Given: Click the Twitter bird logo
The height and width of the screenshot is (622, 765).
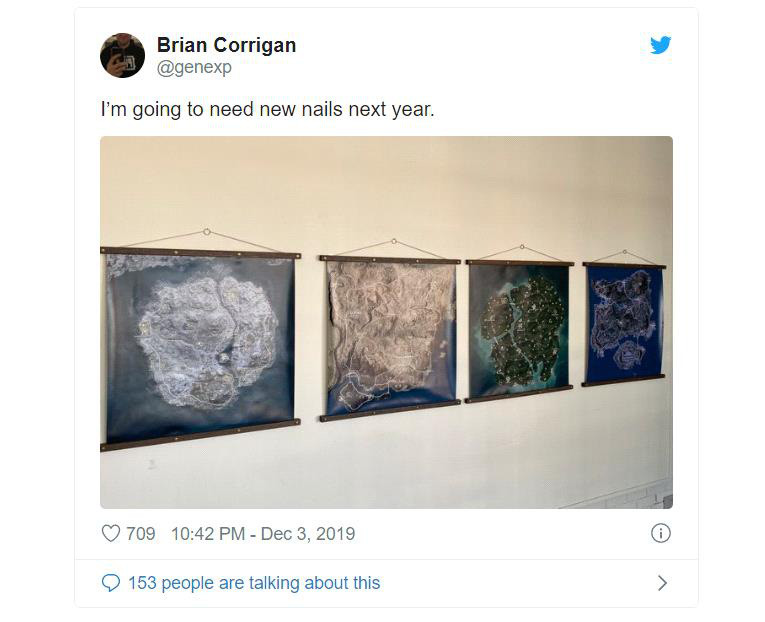Looking at the screenshot, I should pyautogui.click(x=661, y=45).
